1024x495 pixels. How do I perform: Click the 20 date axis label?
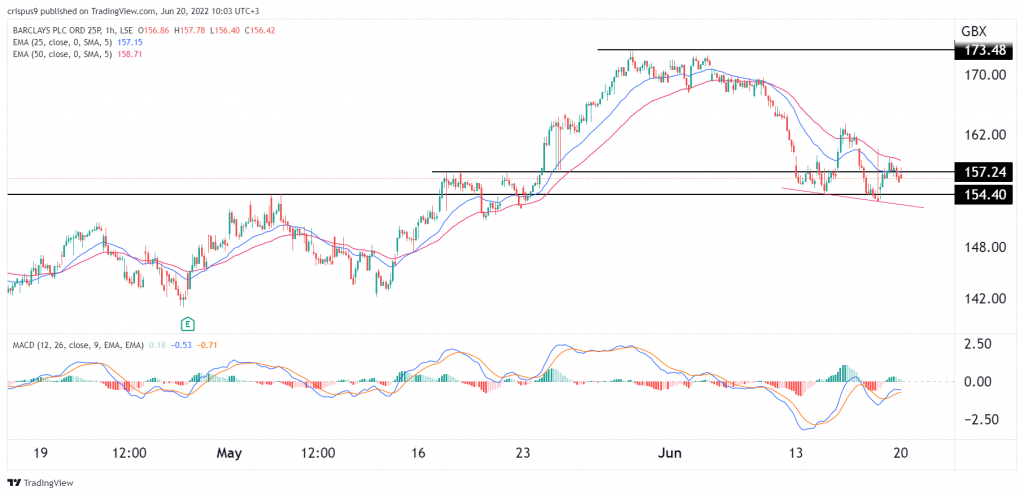(902, 454)
